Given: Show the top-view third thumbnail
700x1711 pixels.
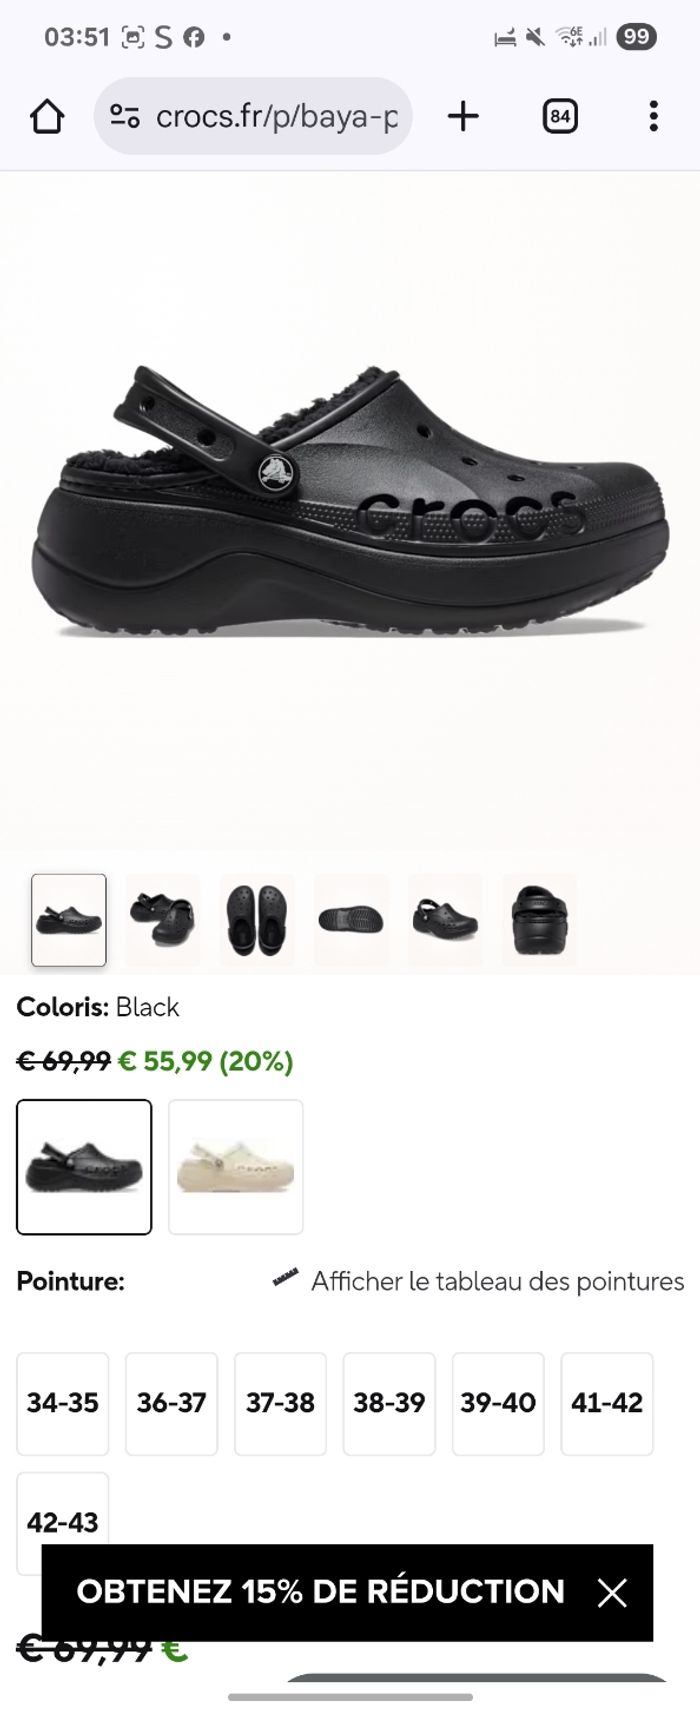Looking at the screenshot, I should pos(257,920).
